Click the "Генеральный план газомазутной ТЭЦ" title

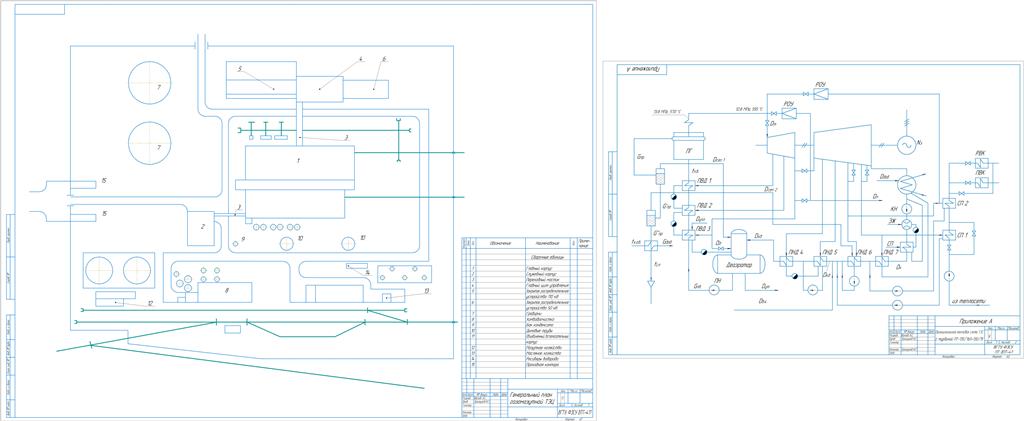(531, 399)
